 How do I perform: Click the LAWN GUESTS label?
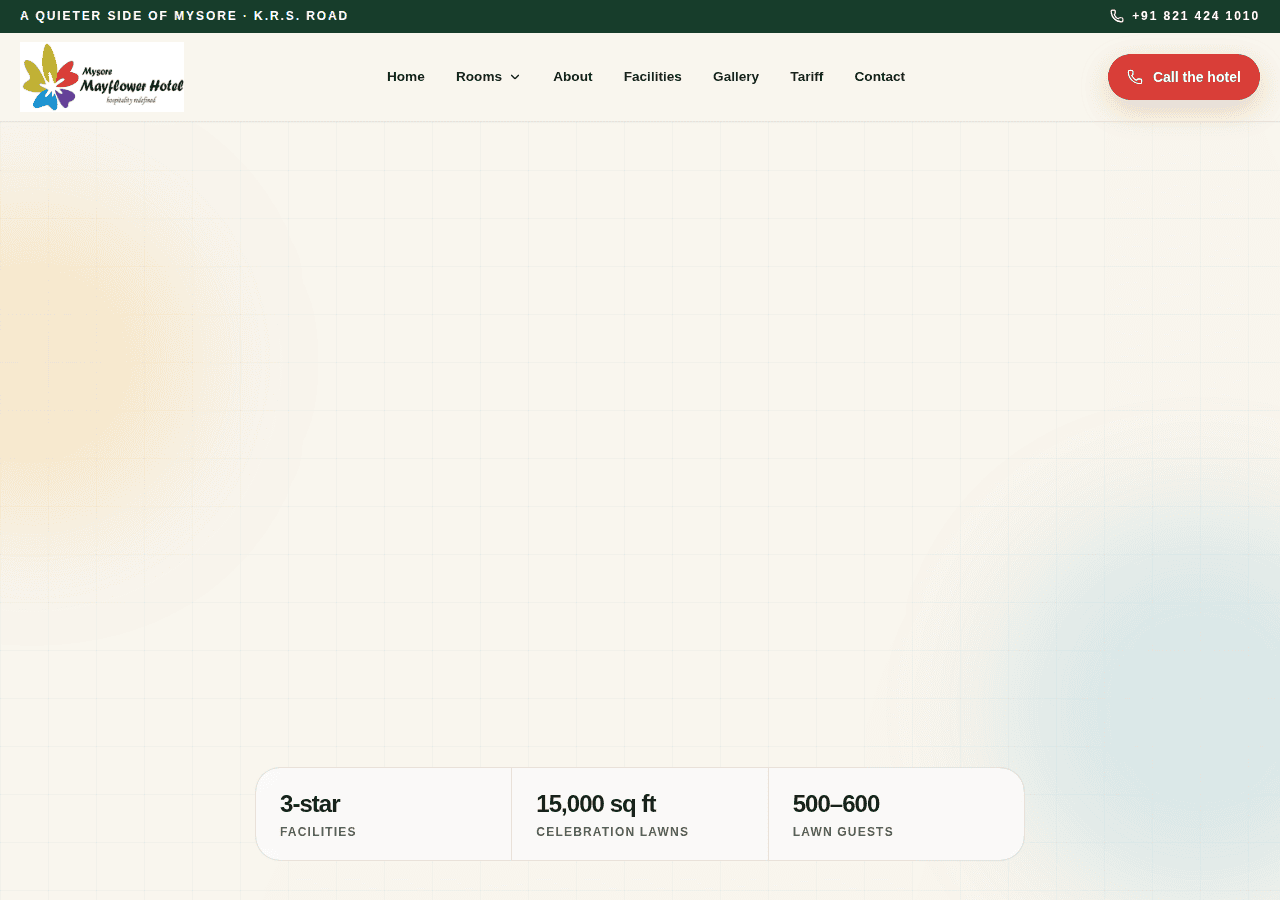point(843,832)
